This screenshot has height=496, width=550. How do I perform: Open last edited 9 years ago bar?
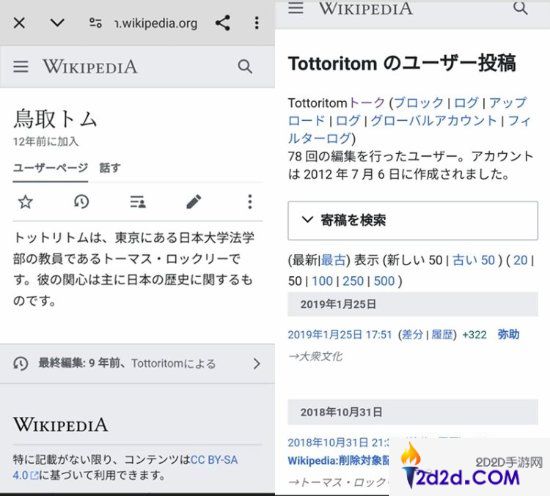coord(138,364)
